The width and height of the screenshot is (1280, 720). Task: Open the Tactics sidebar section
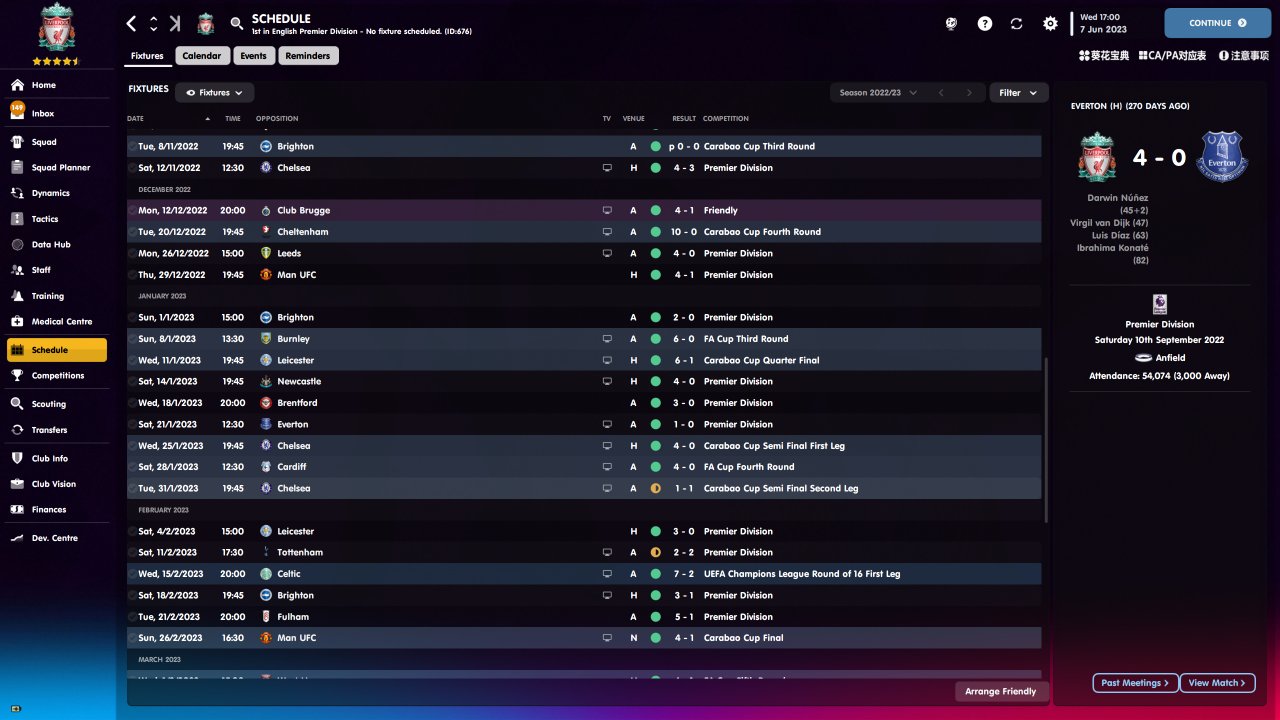click(45, 219)
